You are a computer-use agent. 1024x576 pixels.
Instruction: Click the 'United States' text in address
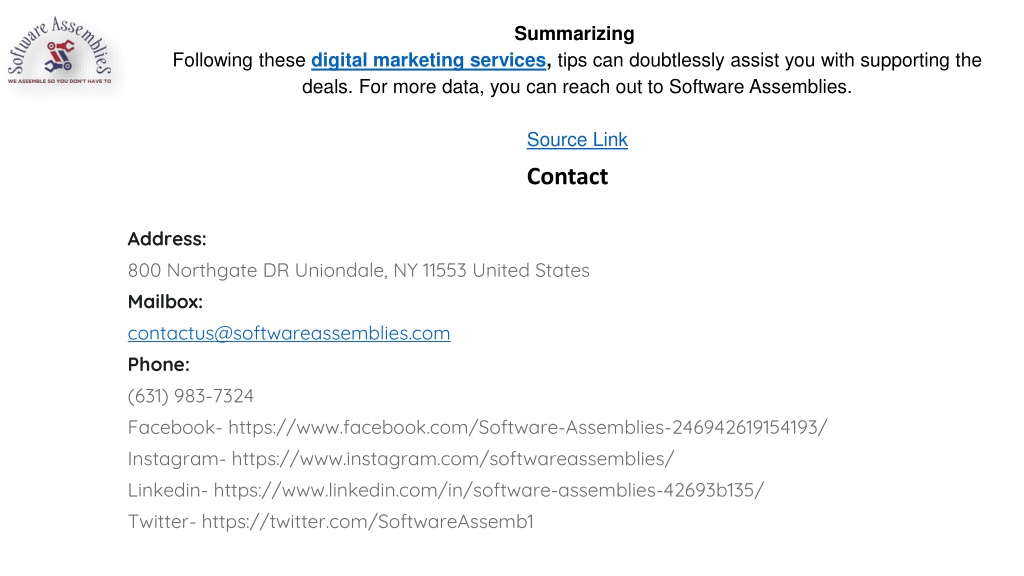[x=531, y=270]
